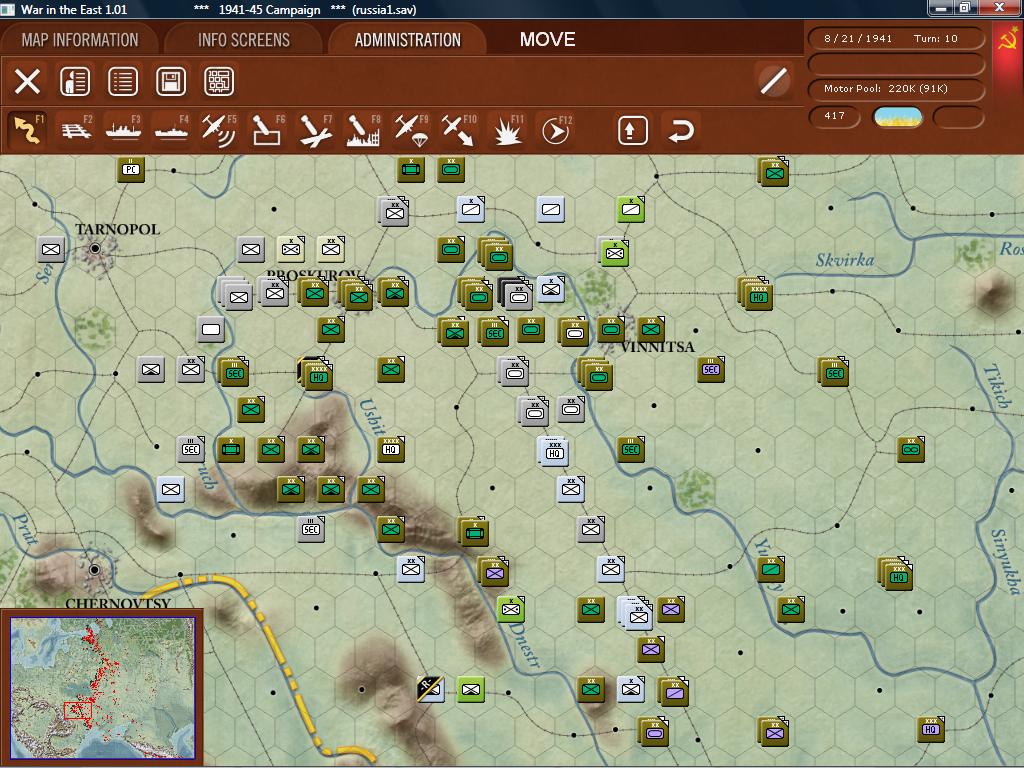Open the INFO SCREENS tab
The image size is (1024, 768).
pos(244,40)
